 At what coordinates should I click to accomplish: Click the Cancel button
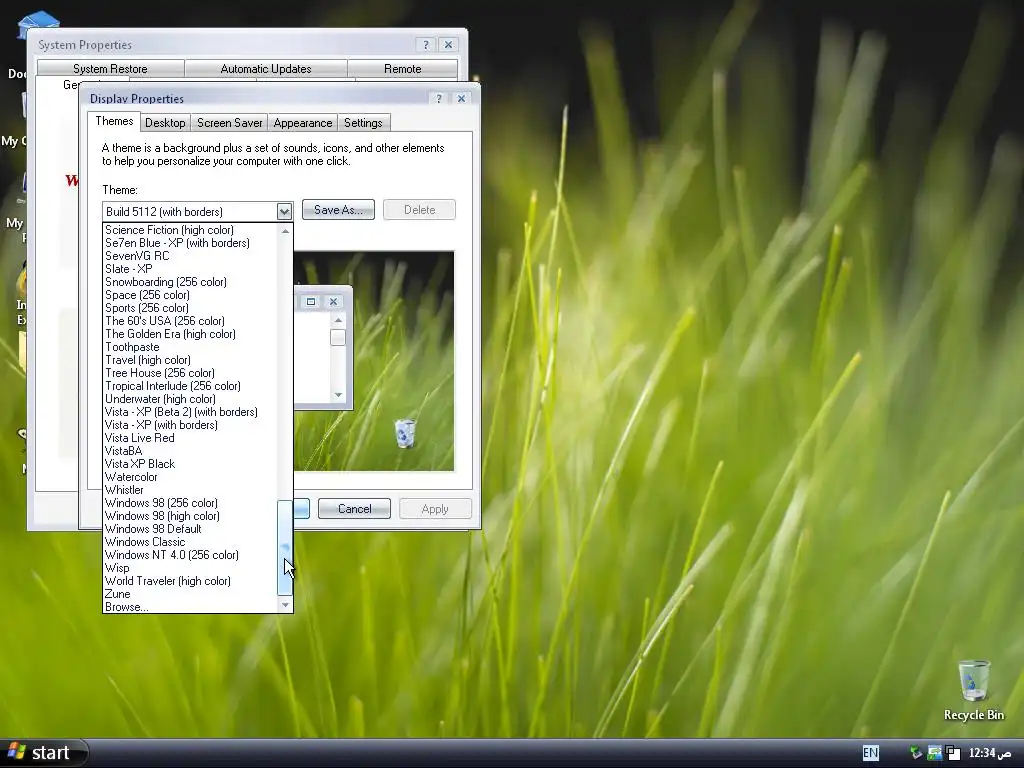(355, 509)
